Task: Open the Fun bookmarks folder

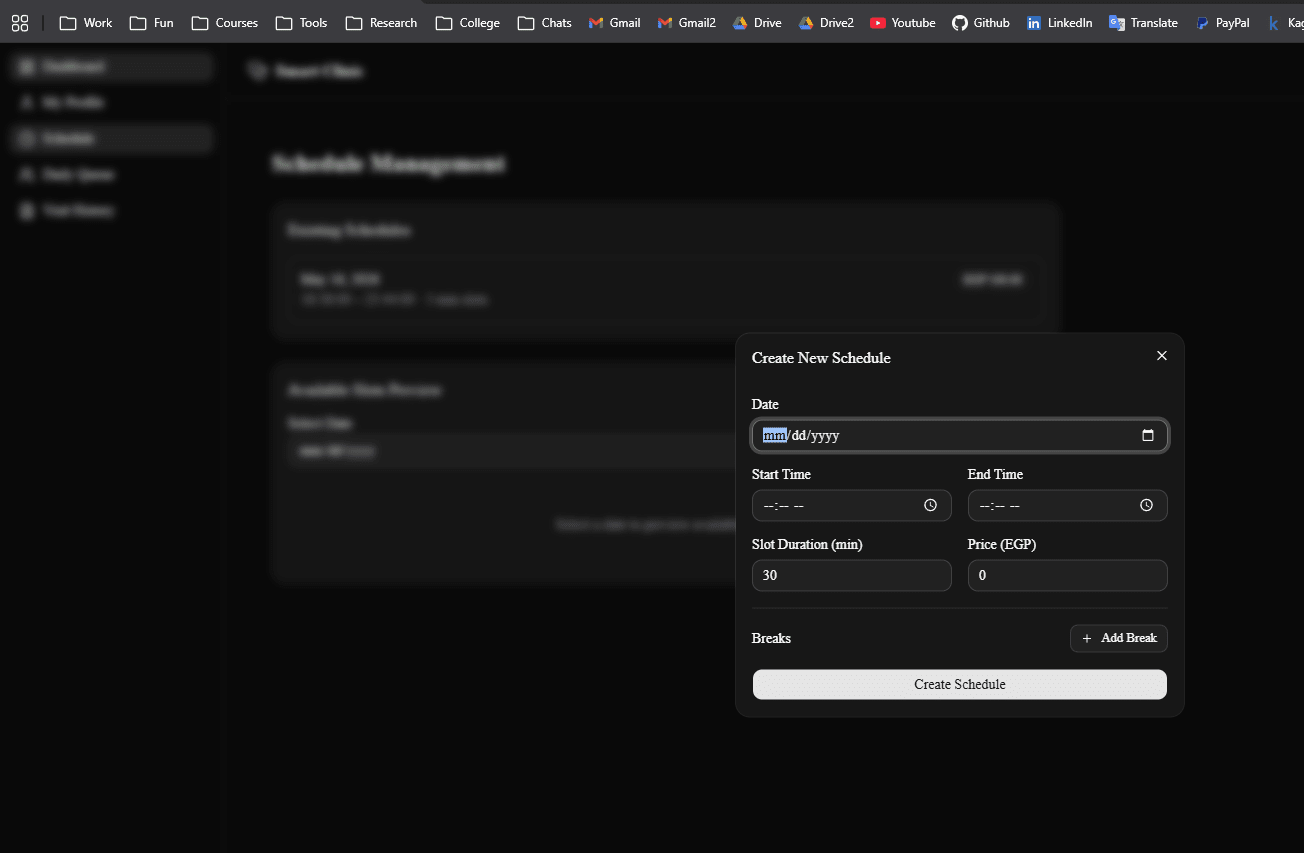Action: click(x=152, y=23)
